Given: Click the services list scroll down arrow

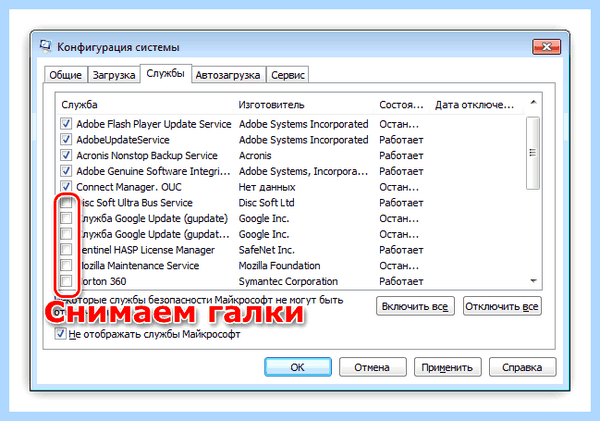Looking at the screenshot, I should point(533,281).
